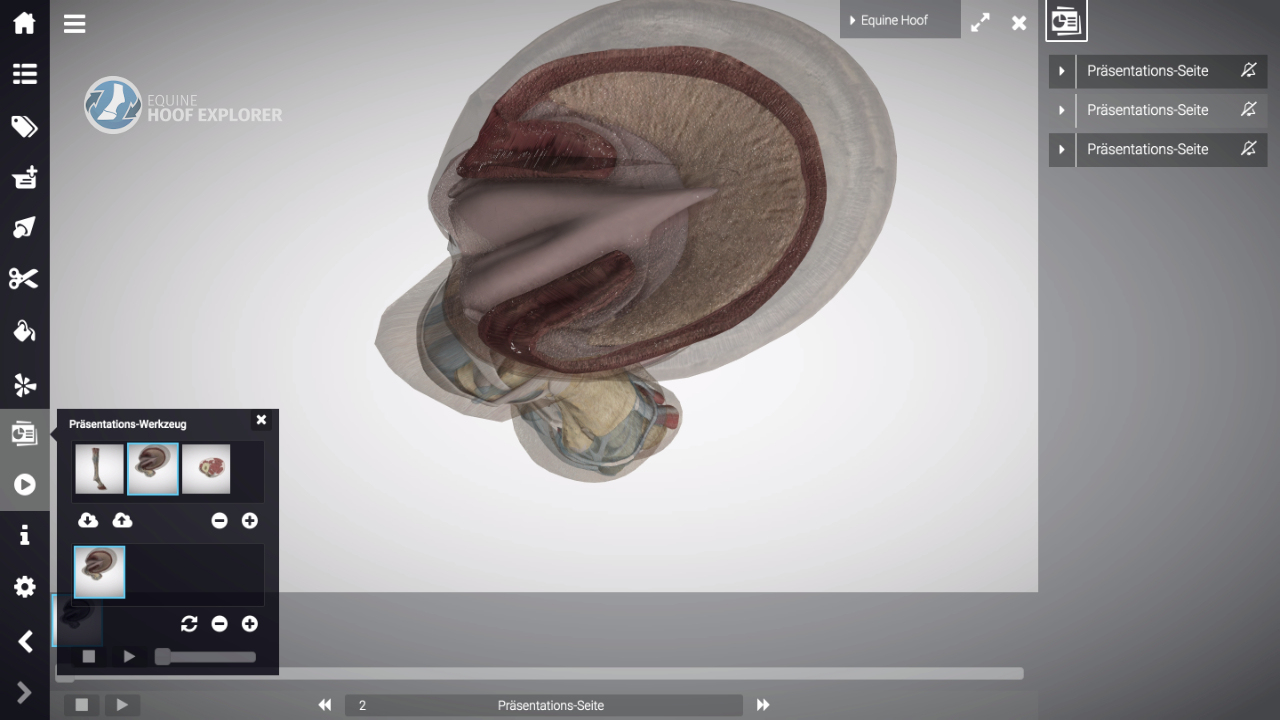Select the paint bucket coloring tool

coord(24,330)
